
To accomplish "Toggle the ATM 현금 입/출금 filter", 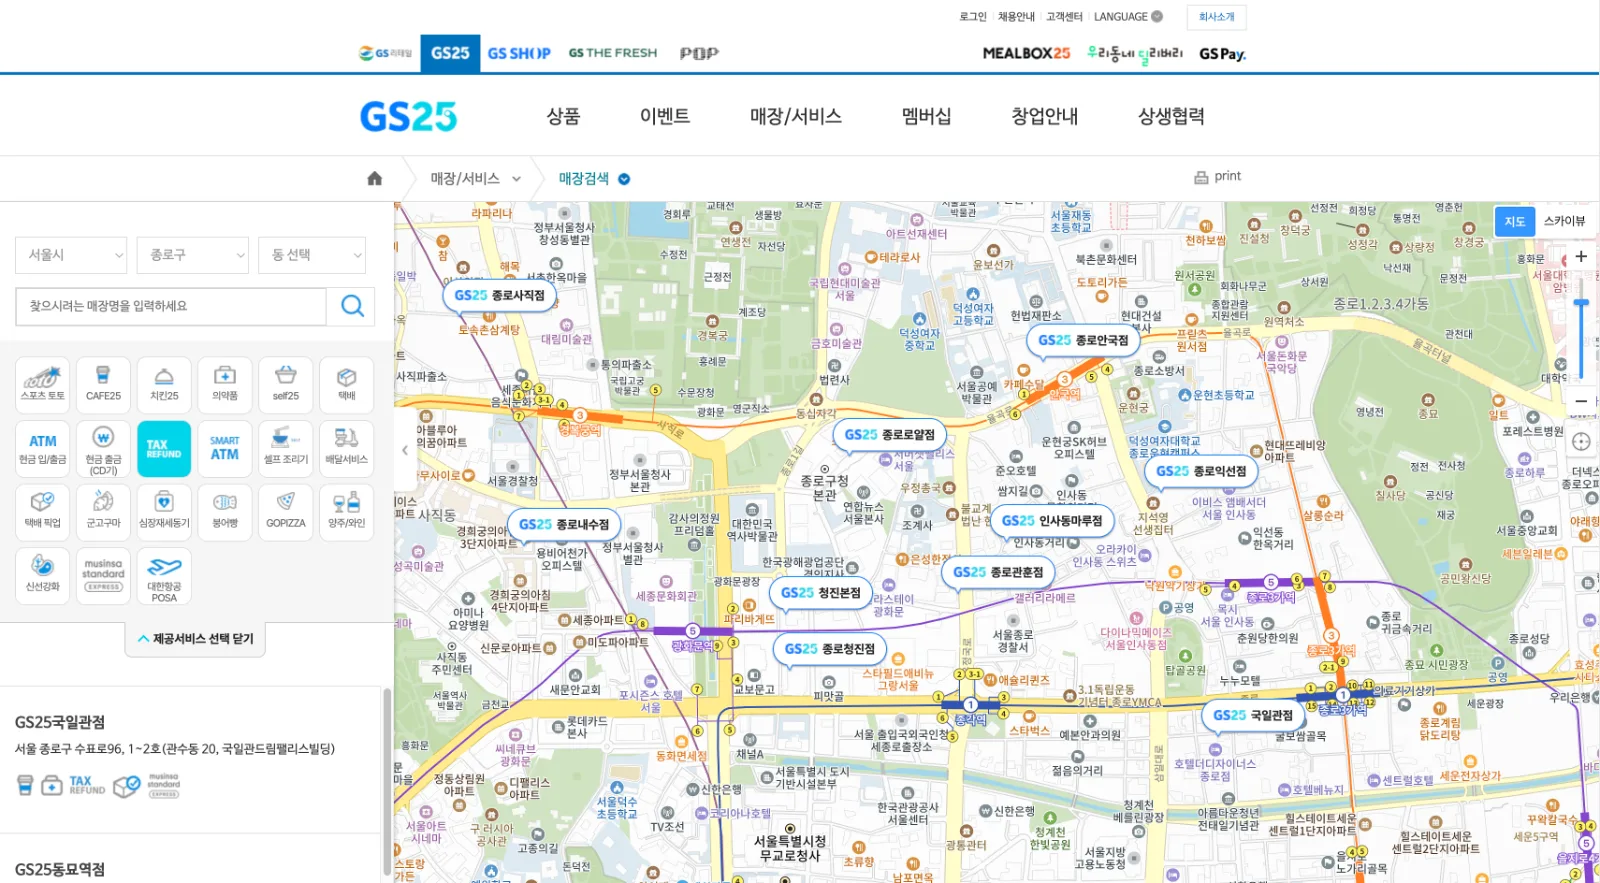I will tap(43, 449).
